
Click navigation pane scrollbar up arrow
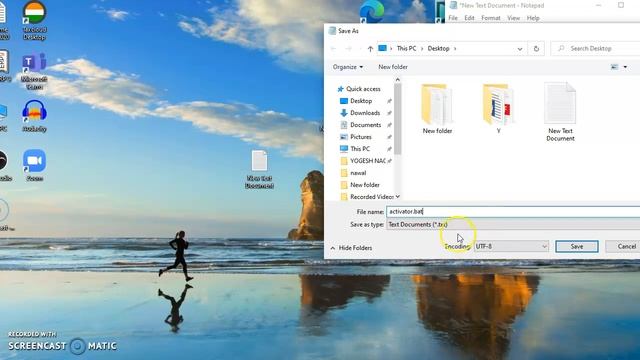(398, 80)
